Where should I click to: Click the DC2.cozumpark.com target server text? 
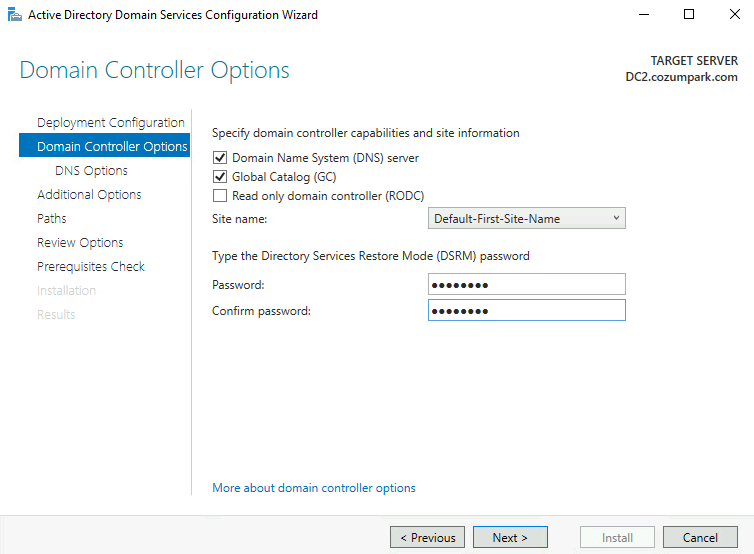coord(681,77)
